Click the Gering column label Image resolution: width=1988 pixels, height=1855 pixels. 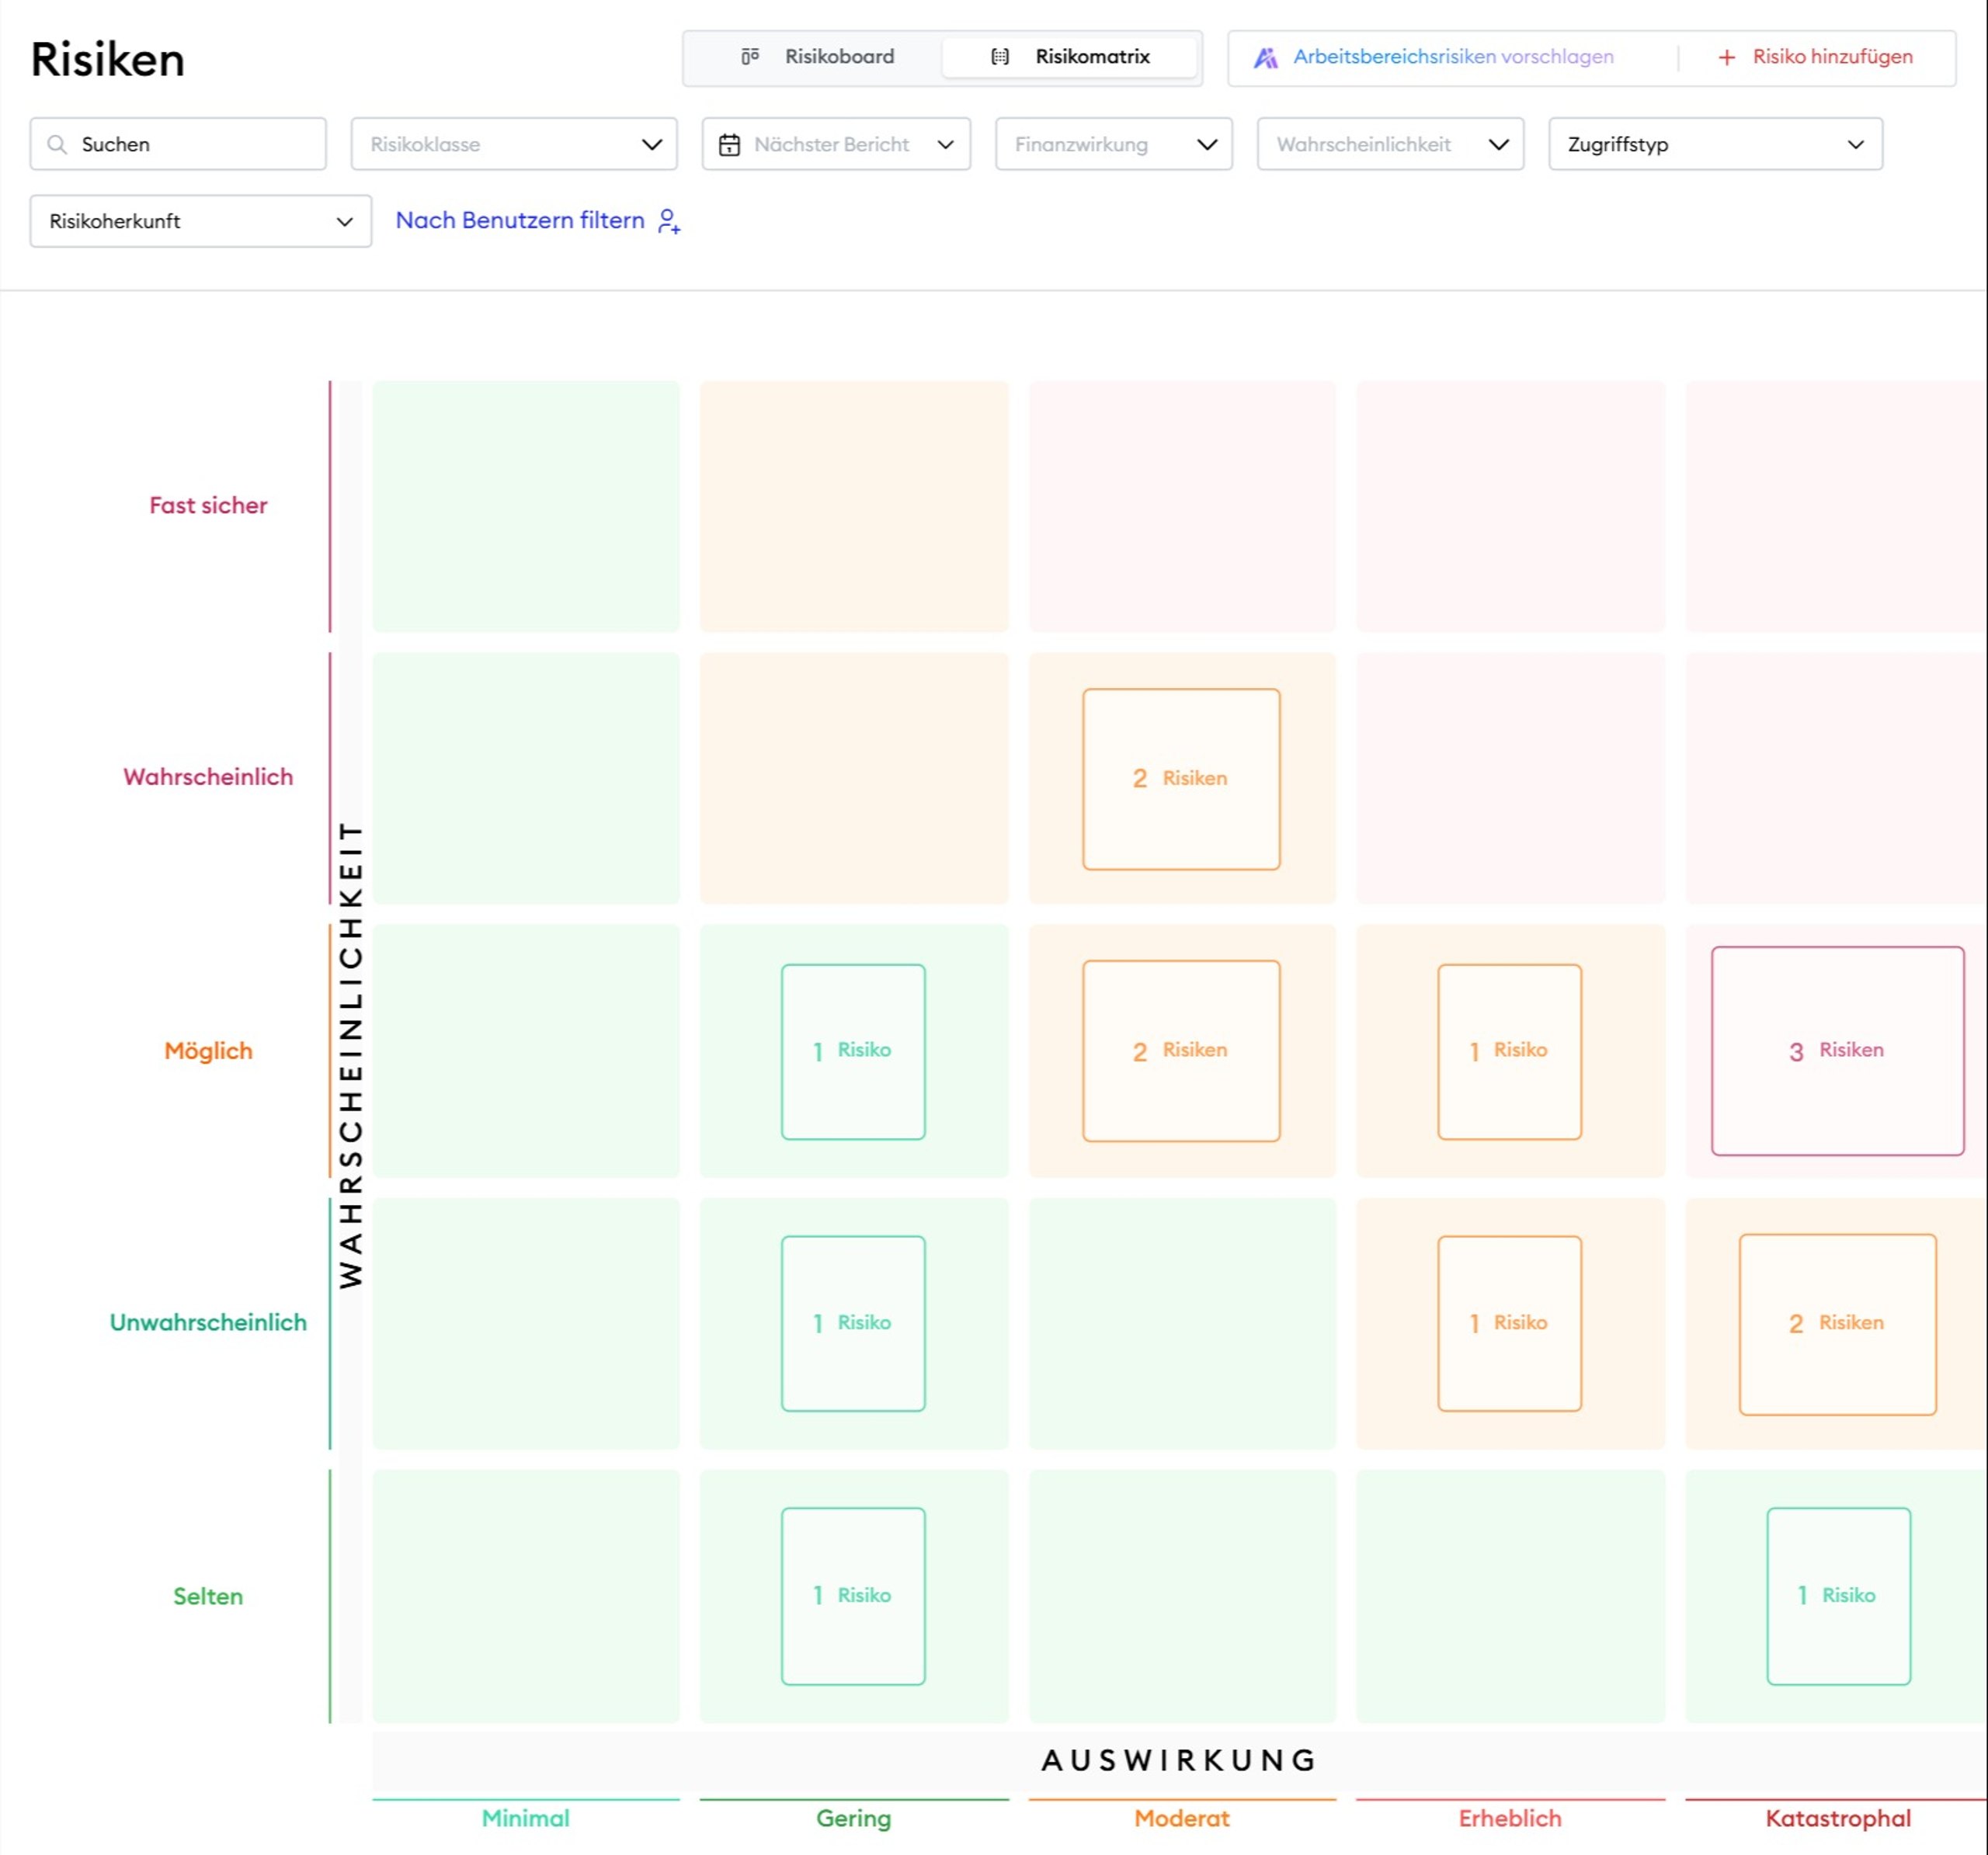[853, 1818]
